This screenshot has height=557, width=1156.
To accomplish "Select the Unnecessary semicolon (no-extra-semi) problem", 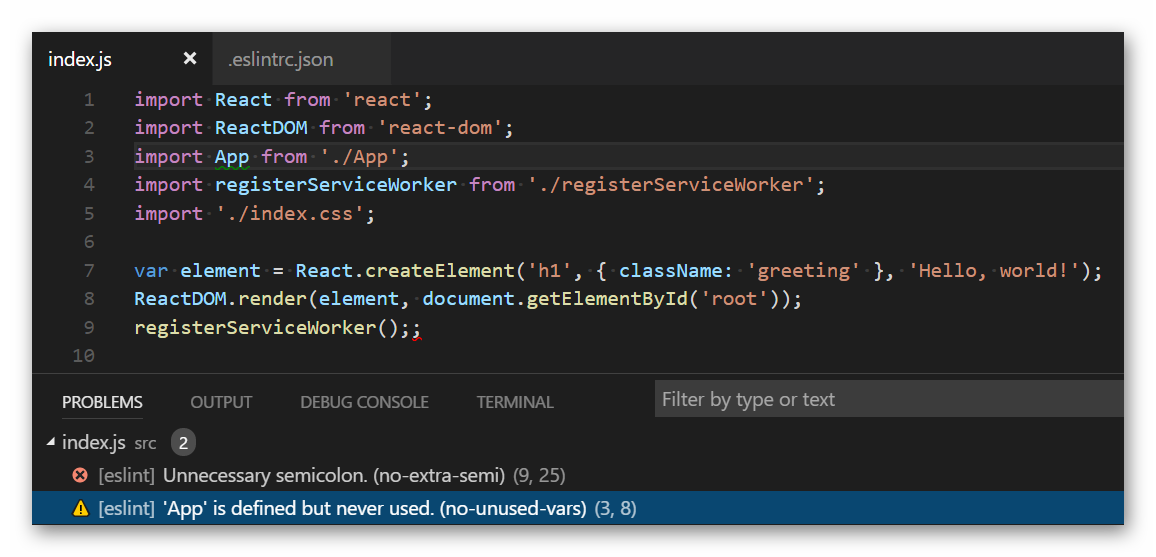I will [x=578, y=476].
